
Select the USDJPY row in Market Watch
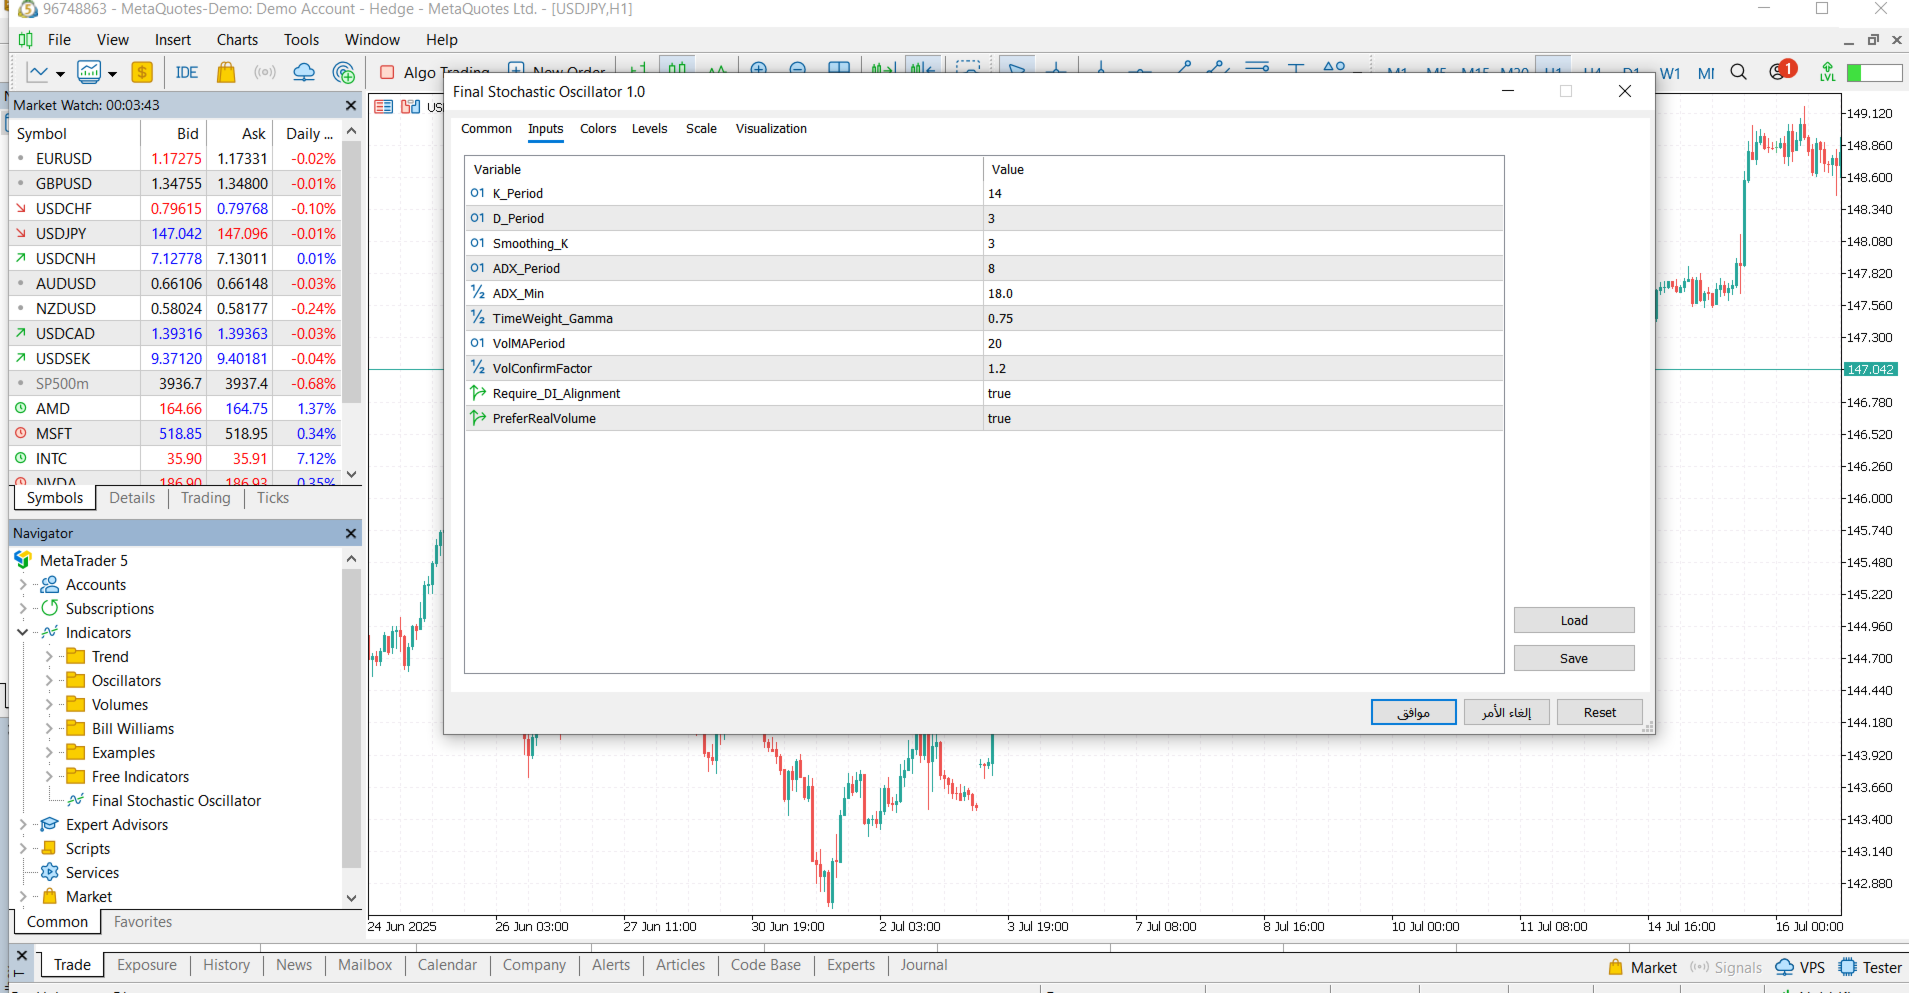tap(176, 233)
